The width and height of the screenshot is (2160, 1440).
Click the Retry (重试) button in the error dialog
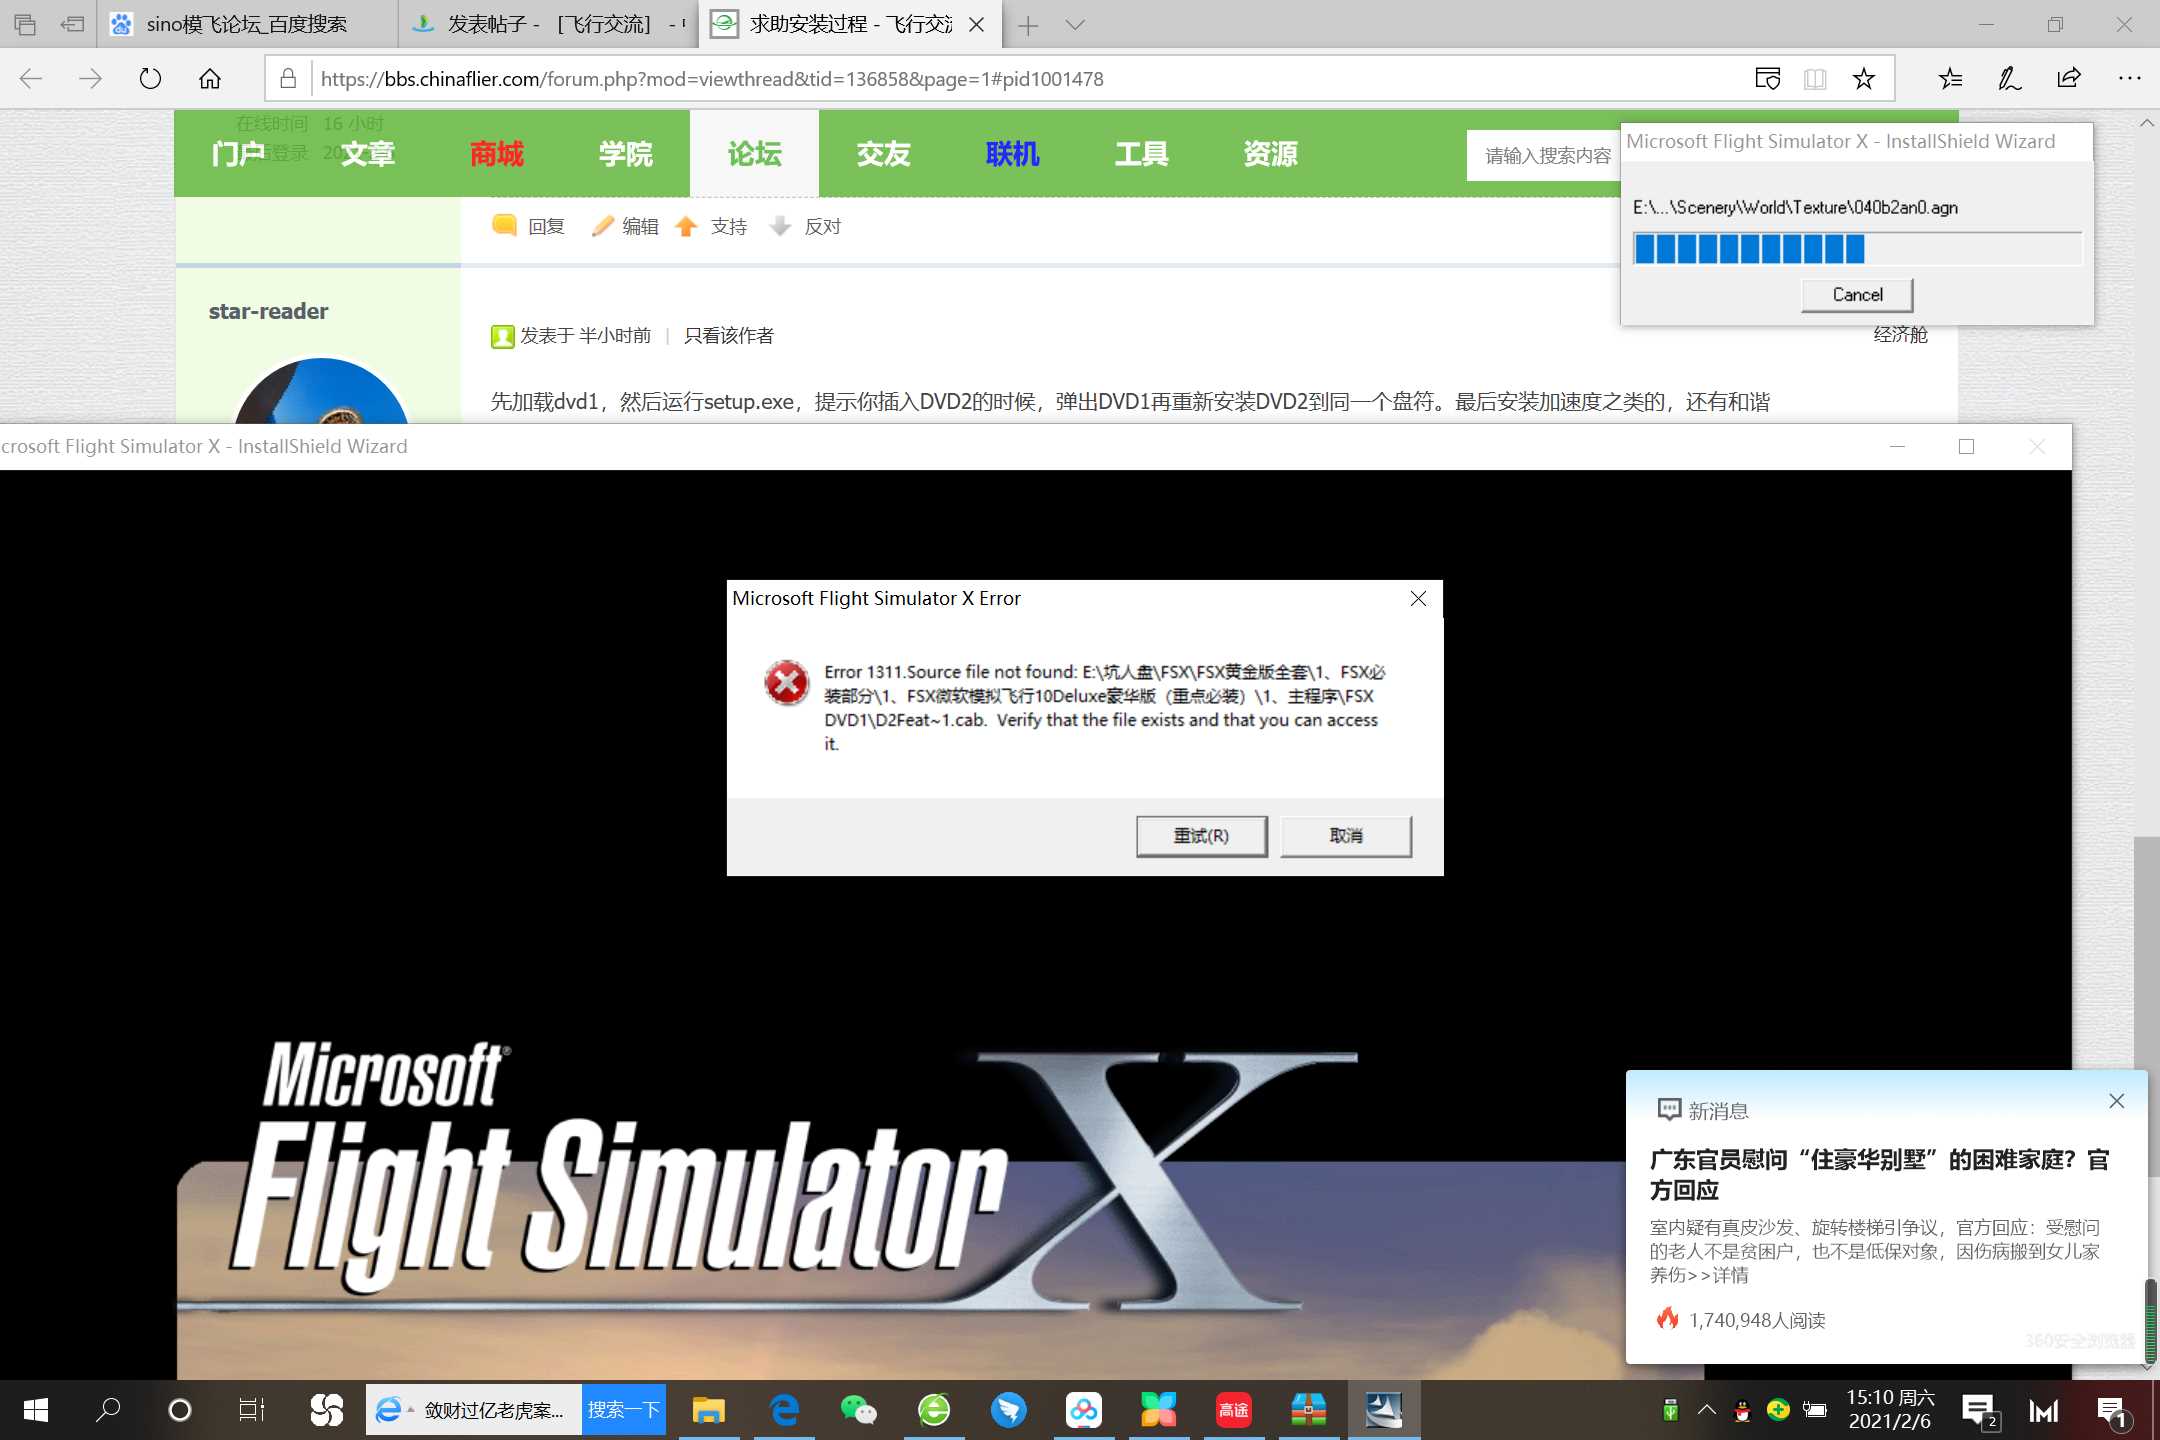pos(1201,836)
